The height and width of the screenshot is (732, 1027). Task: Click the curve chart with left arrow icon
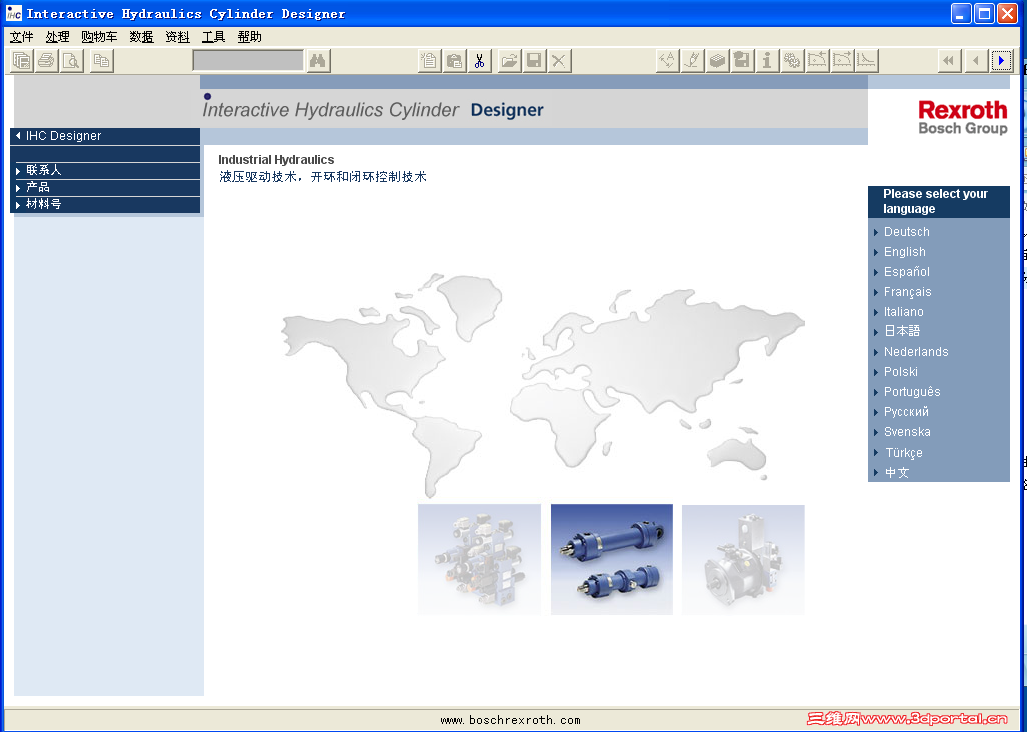(817, 61)
